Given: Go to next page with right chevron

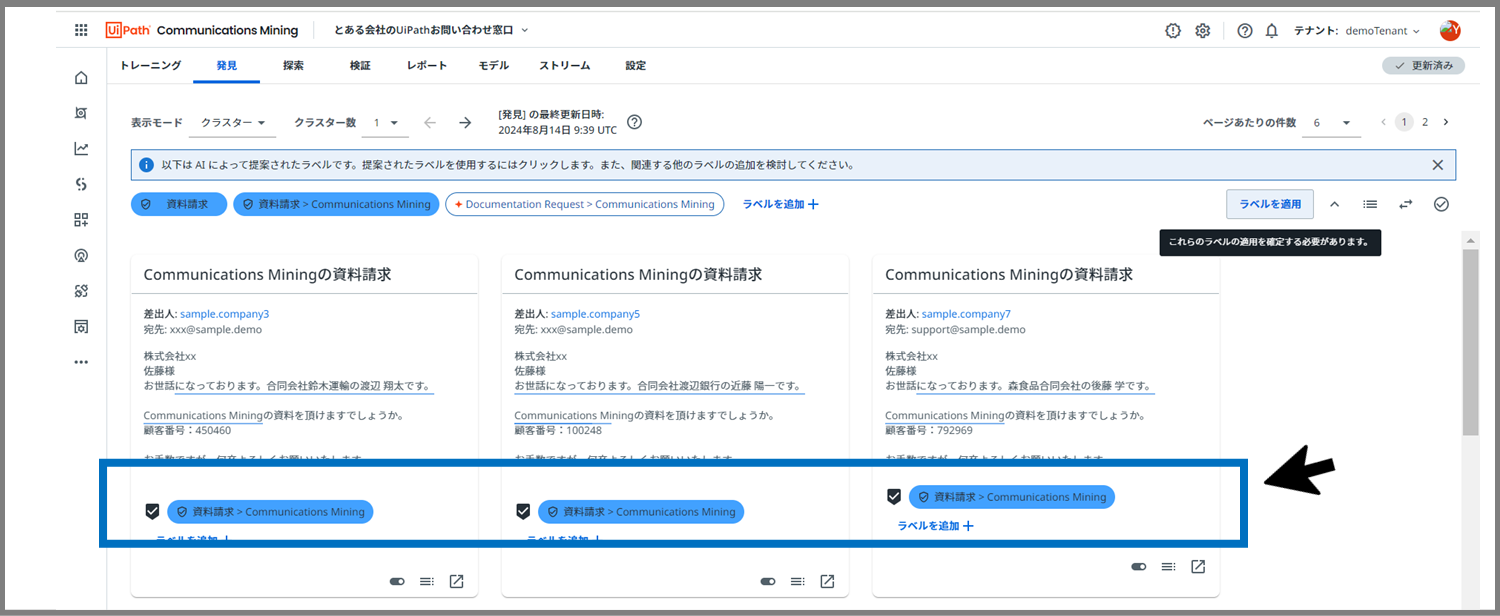Looking at the screenshot, I should point(1445,122).
